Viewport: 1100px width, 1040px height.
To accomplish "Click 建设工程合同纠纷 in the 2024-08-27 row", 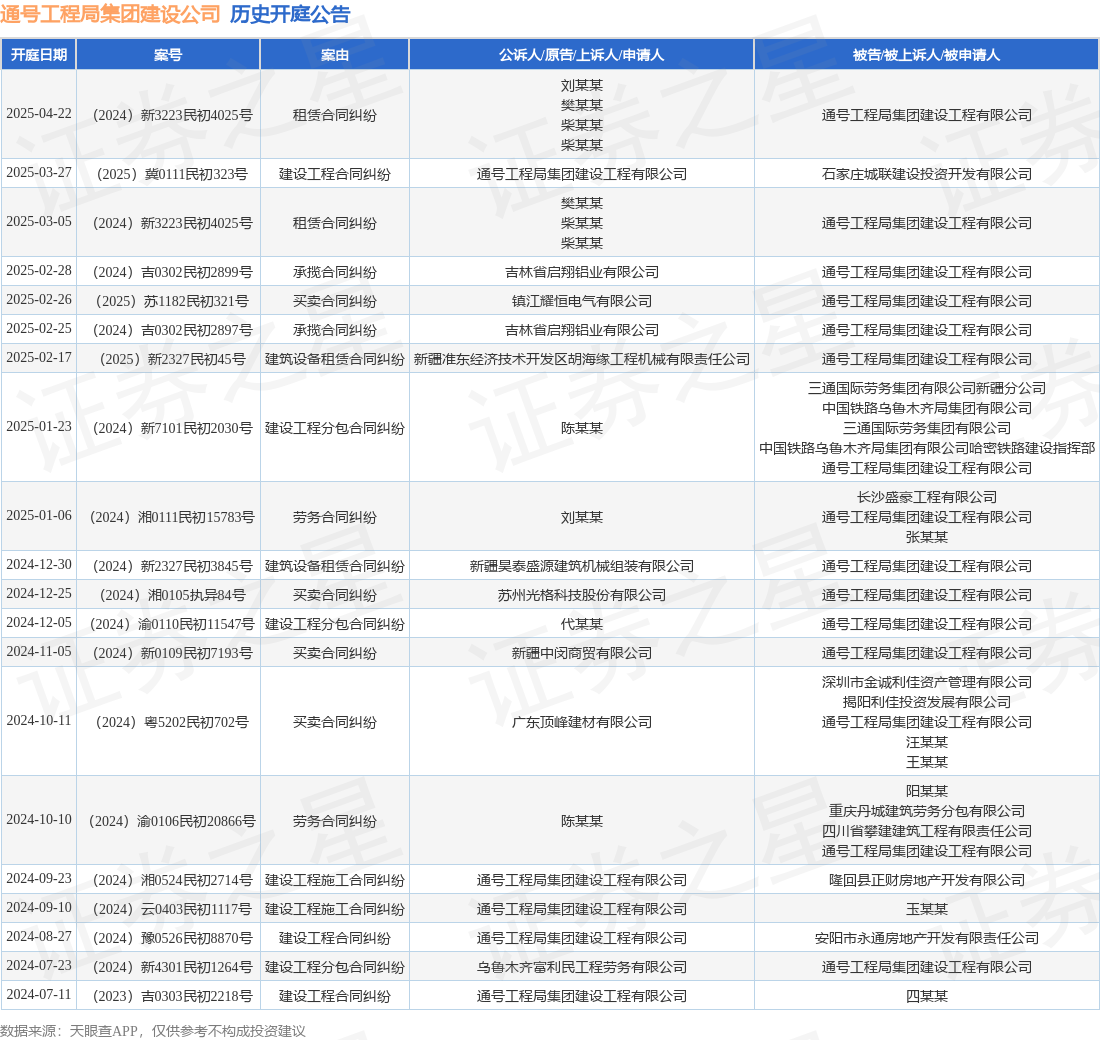I will (335, 938).
